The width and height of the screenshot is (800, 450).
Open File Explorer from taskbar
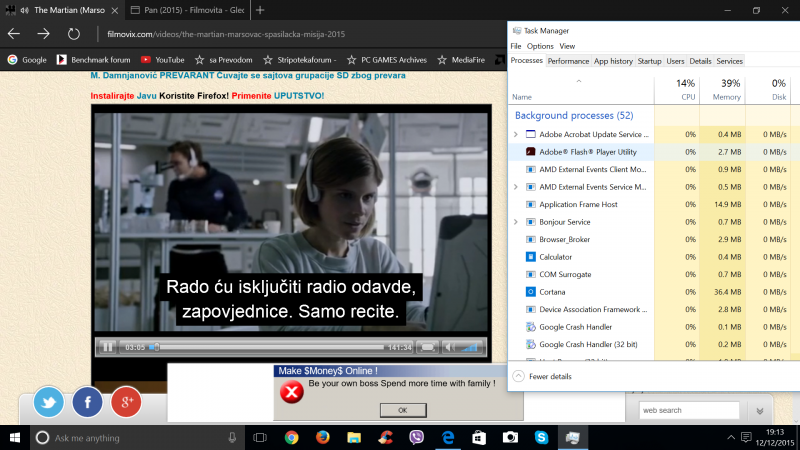pos(354,438)
